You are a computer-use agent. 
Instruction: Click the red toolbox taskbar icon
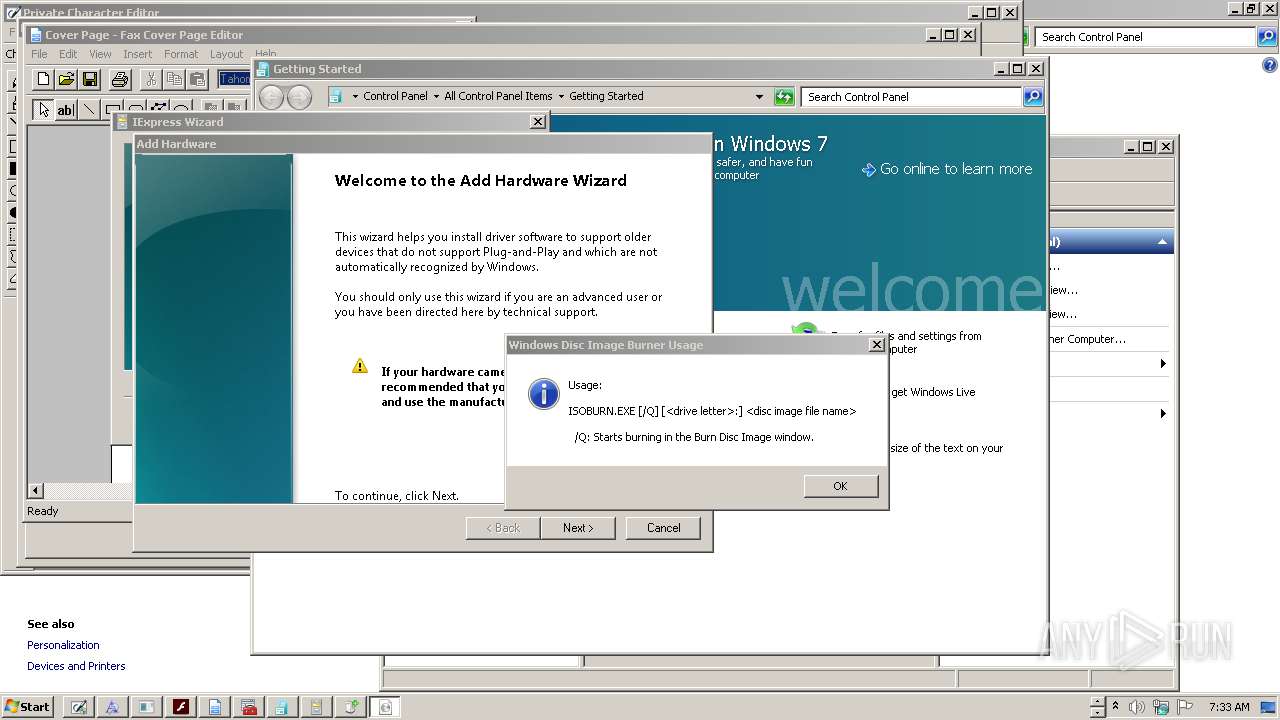249,707
